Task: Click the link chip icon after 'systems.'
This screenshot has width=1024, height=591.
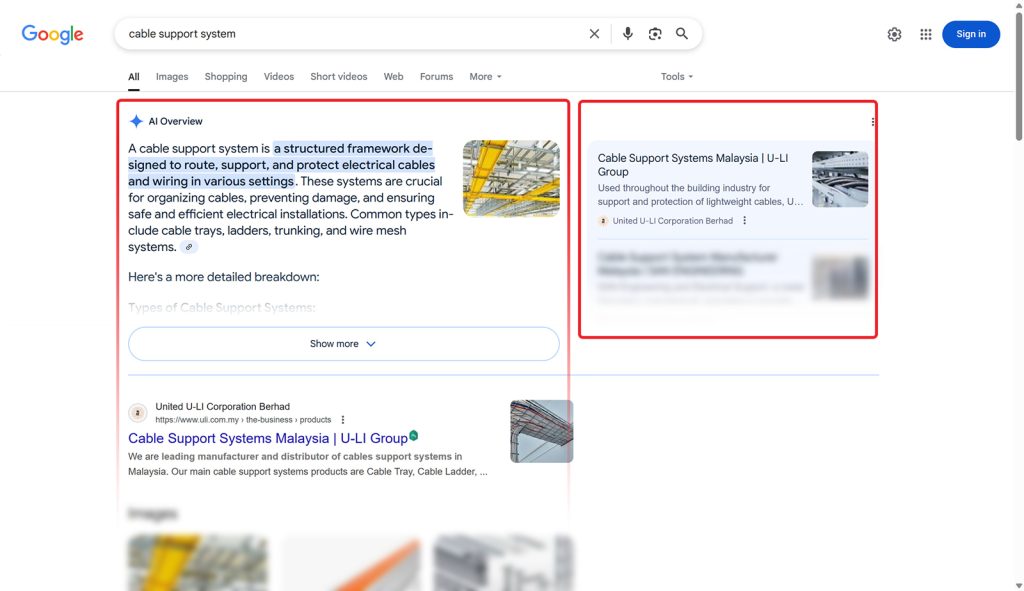Action: click(189, 247)
